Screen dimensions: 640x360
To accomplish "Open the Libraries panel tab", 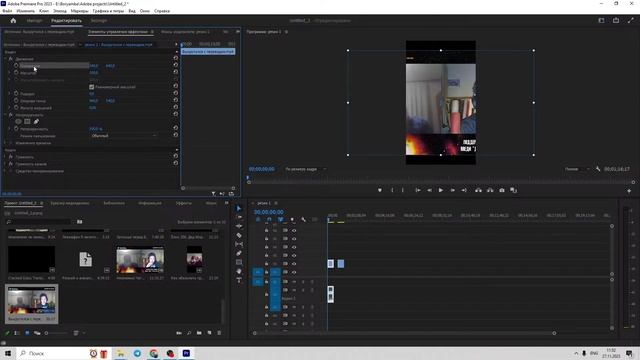I will [x=114, y=203].
